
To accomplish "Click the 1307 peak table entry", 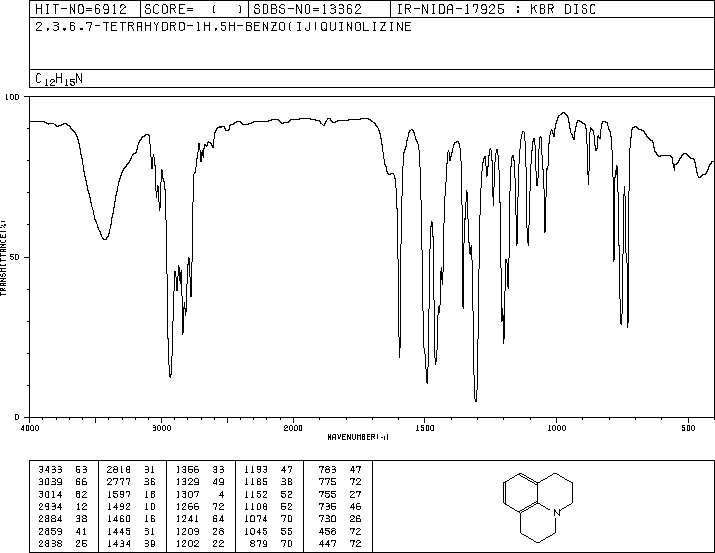I will 187,494.
